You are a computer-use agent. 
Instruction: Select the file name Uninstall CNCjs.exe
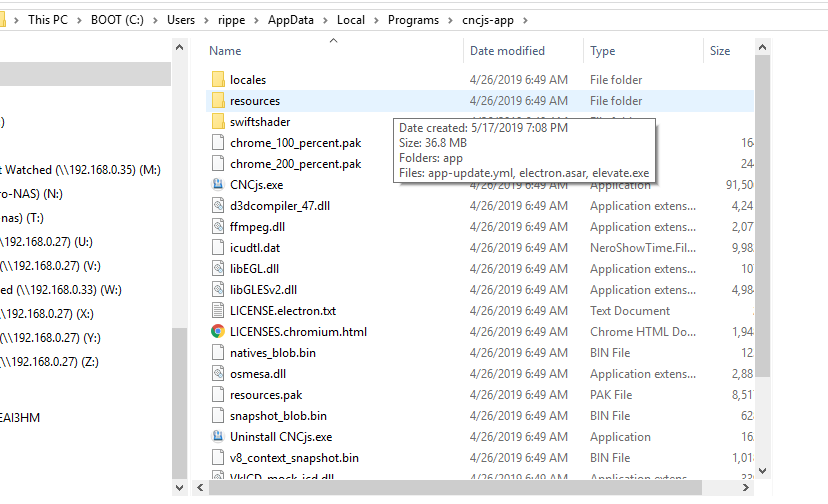click(281, 437)
